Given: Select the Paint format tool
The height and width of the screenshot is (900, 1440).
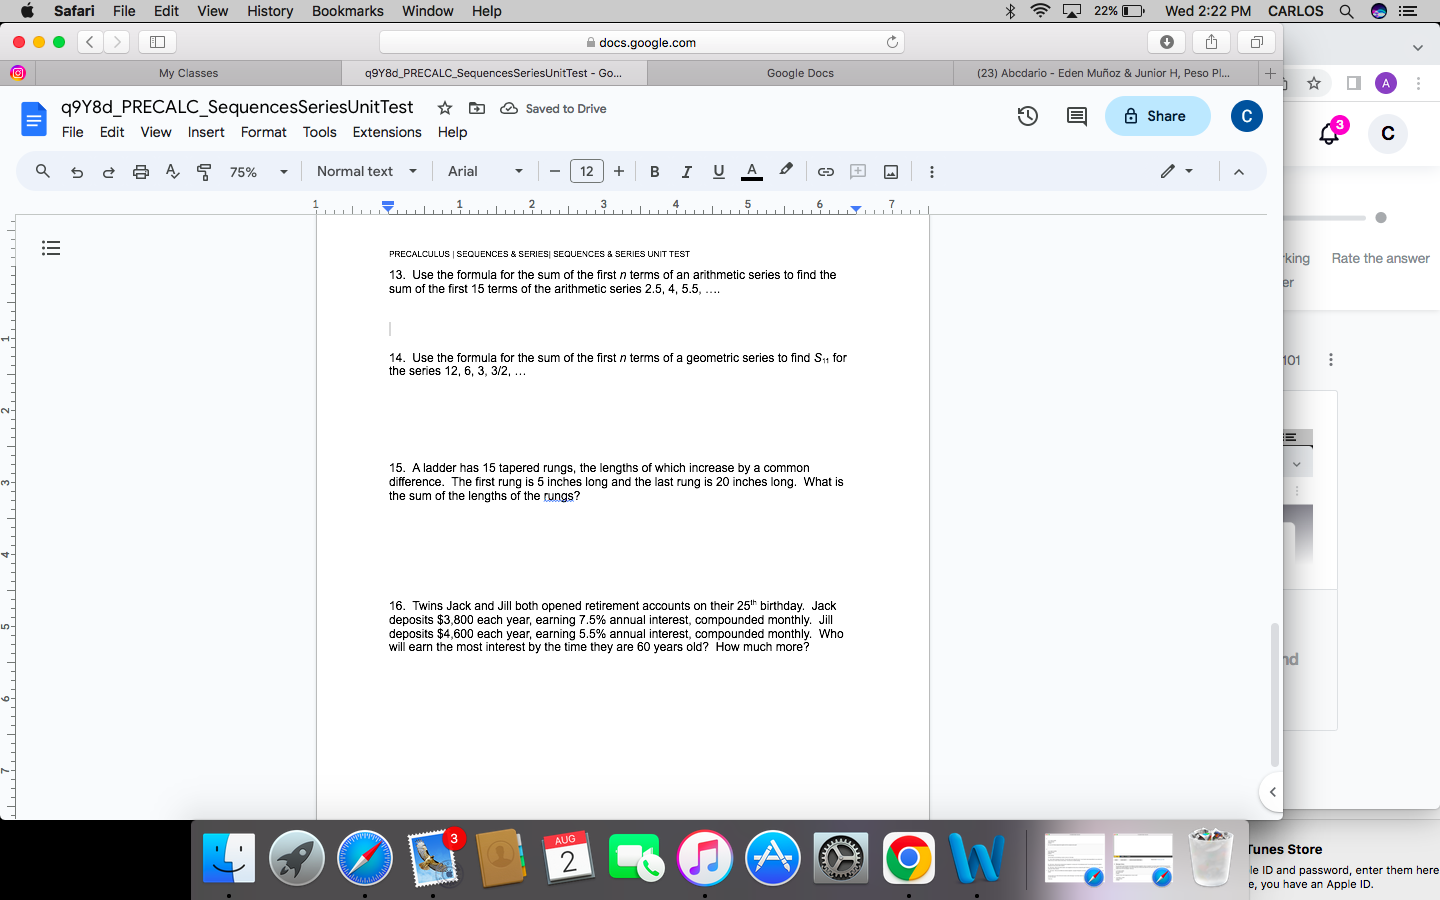Looking at the screenshot, I should point(204,171).
